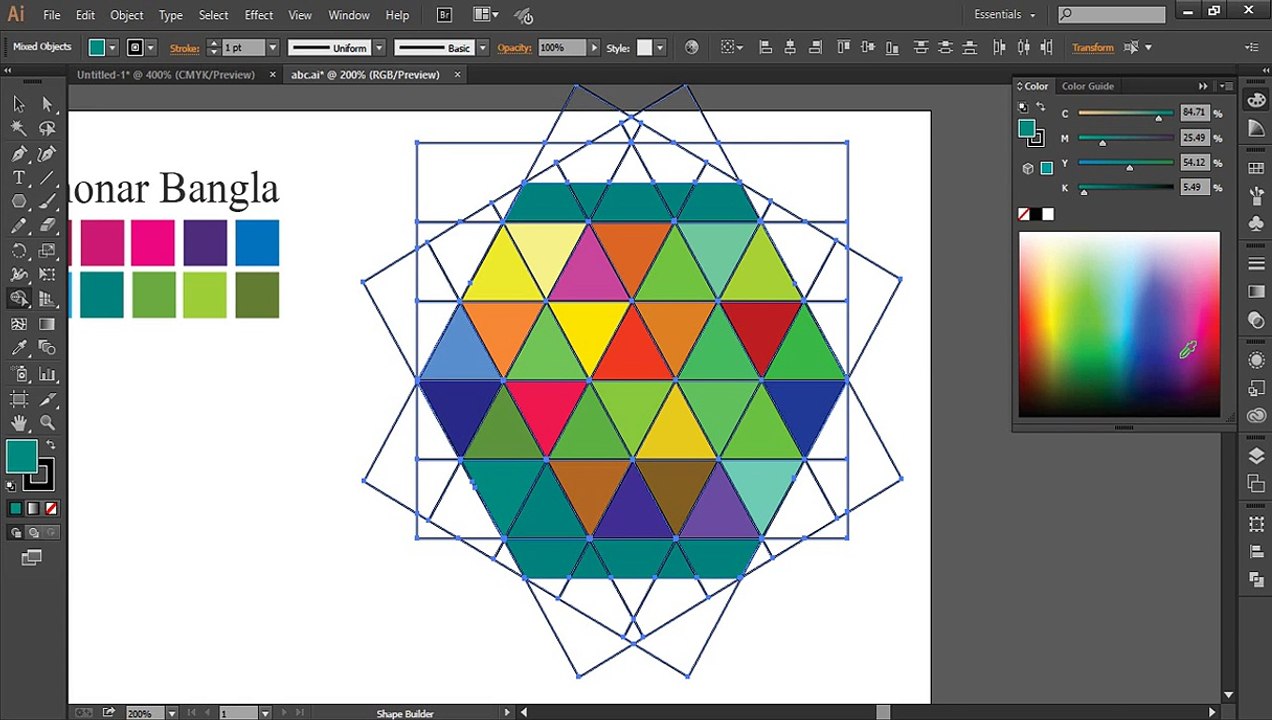Choose the Scale tool

[x=47, y=250]
